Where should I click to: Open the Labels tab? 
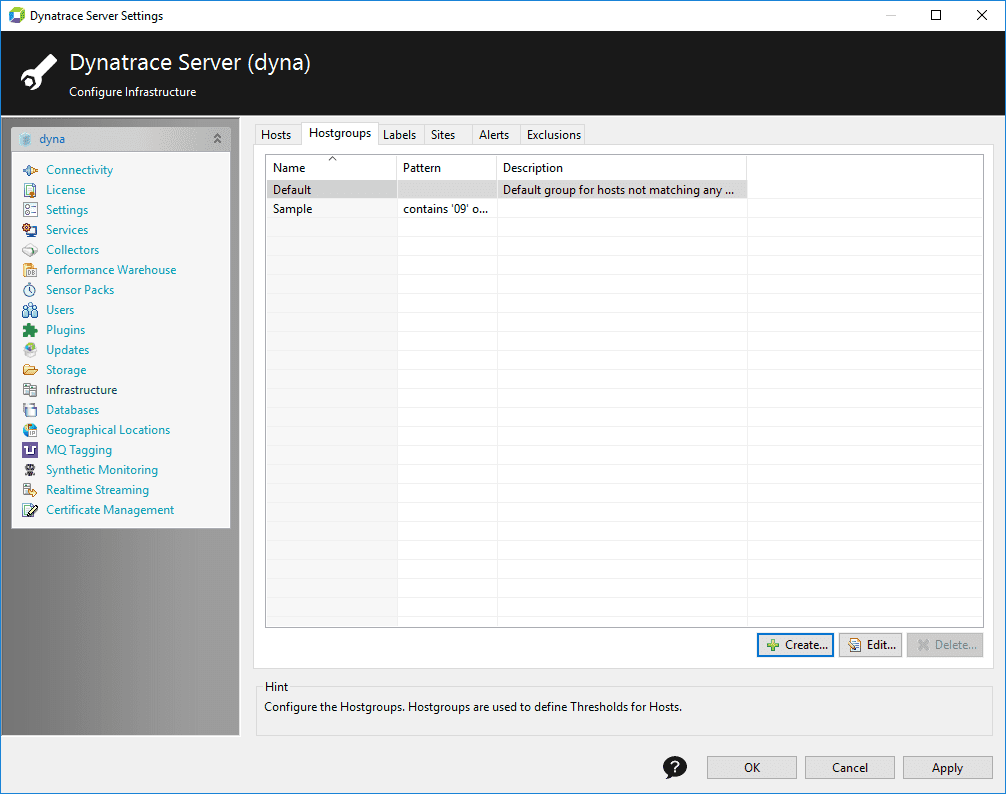coord(400,135)
